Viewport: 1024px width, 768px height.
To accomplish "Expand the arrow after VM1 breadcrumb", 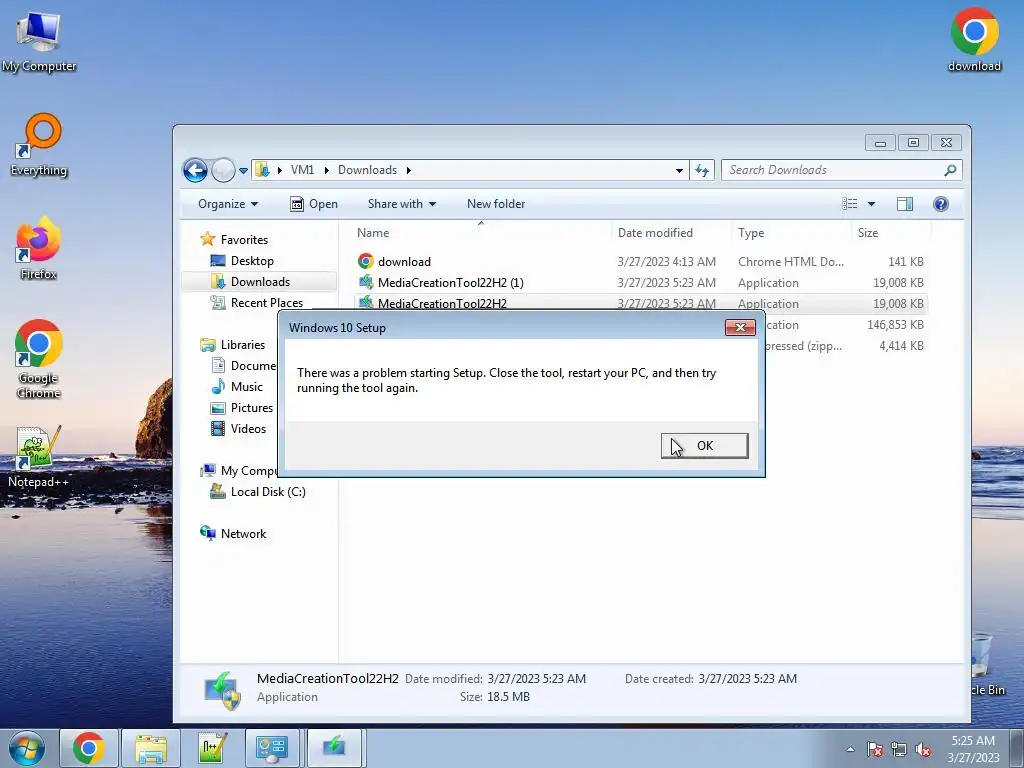I will point(327,170).
